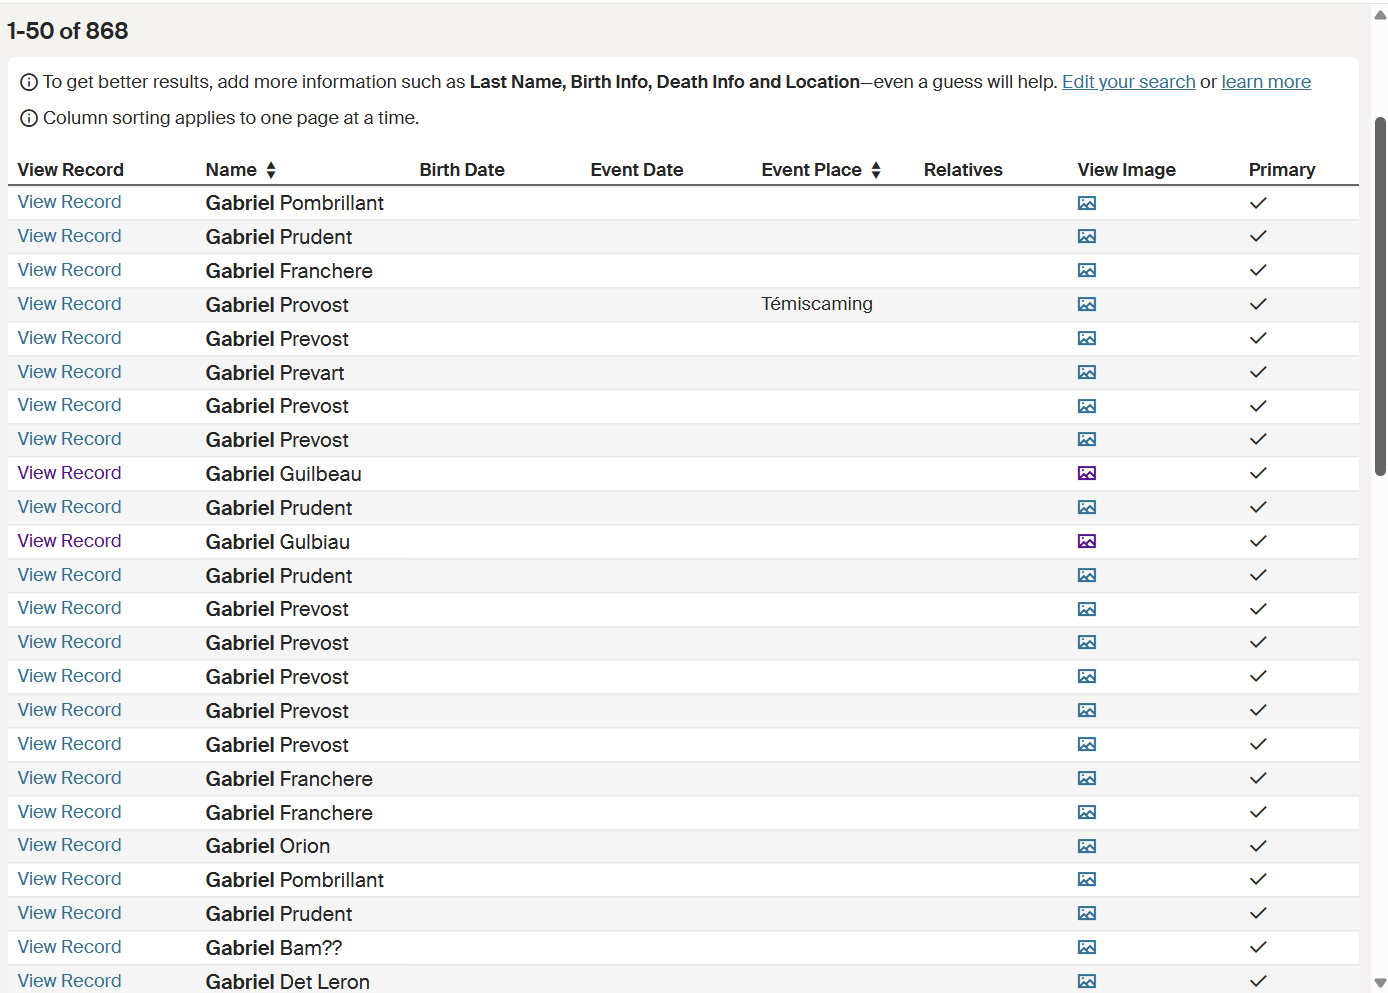The width and height of the screenshot is (1388, 993).
Task: View image for Gabriel Det Leron record
Action: click(1087, 981)
